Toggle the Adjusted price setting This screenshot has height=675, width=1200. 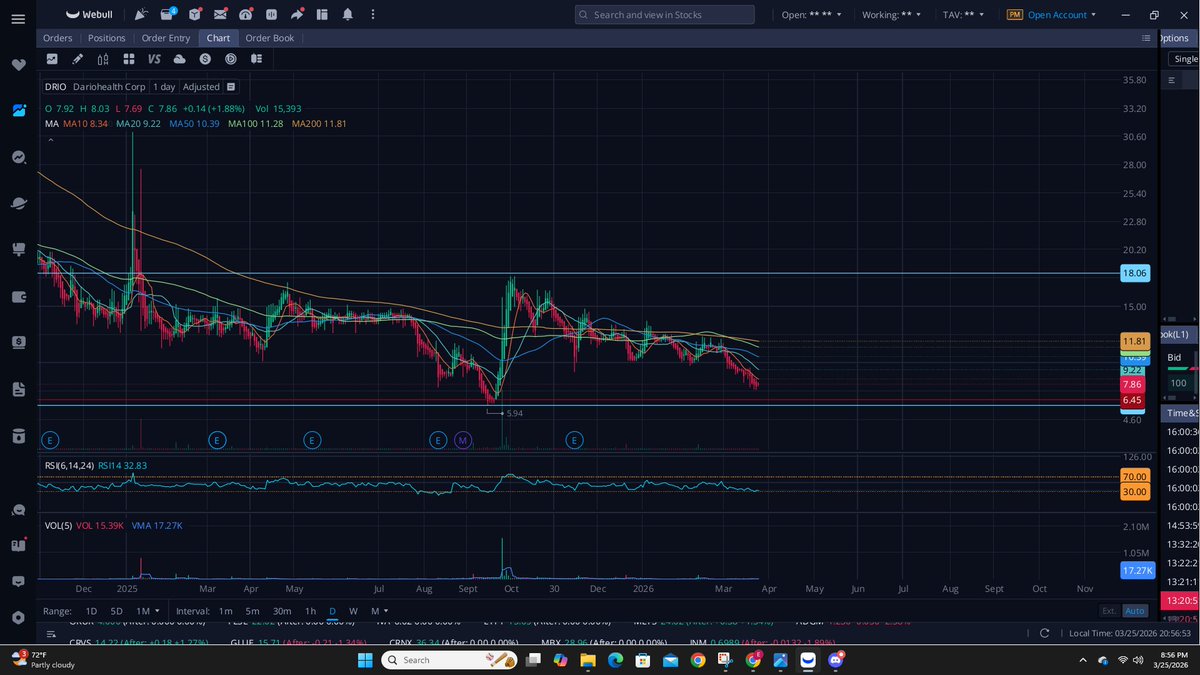pyautogui.click(x=201, y=87)
